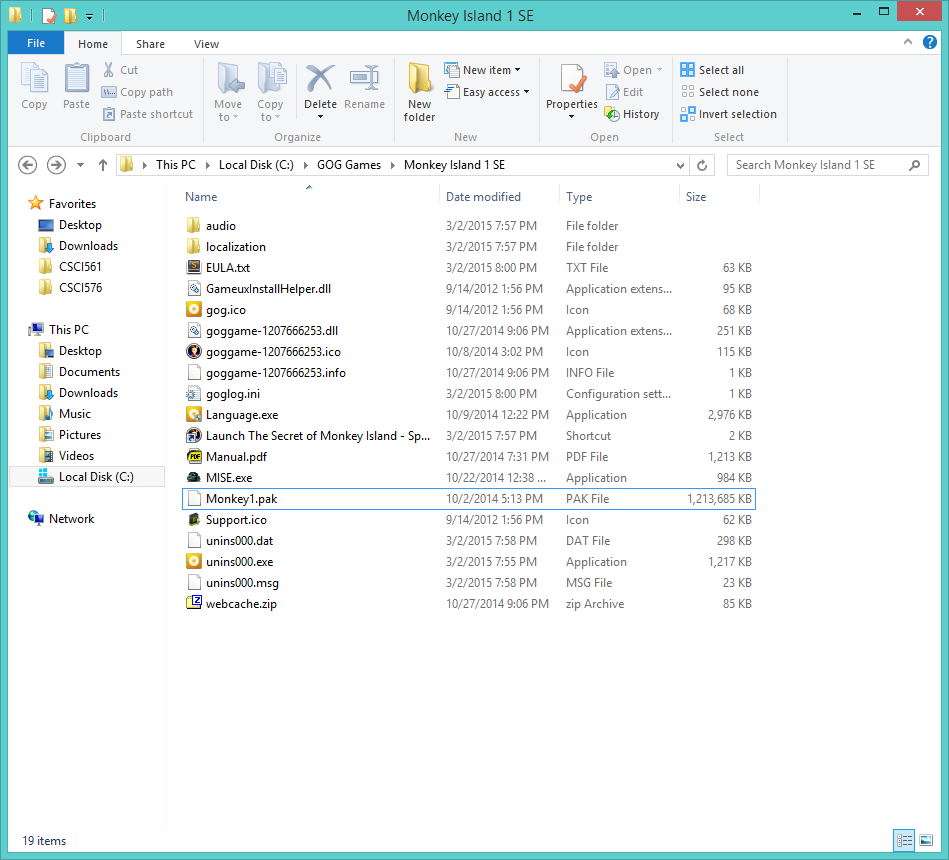Select the webcache.zip archive

[x=468, y=604]
